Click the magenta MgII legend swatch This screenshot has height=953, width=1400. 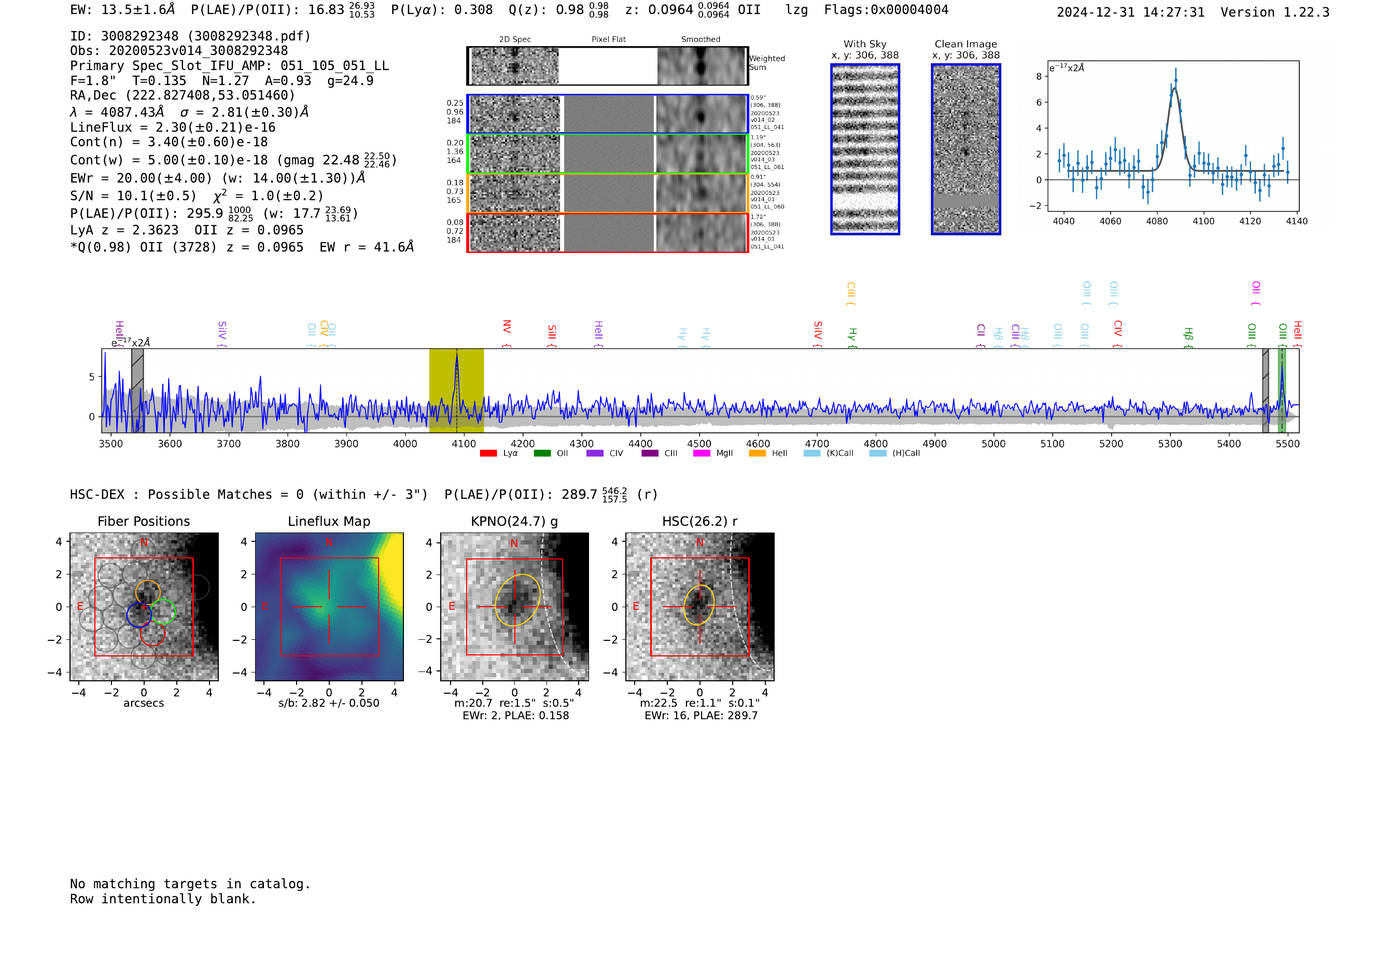click(701, 453)
